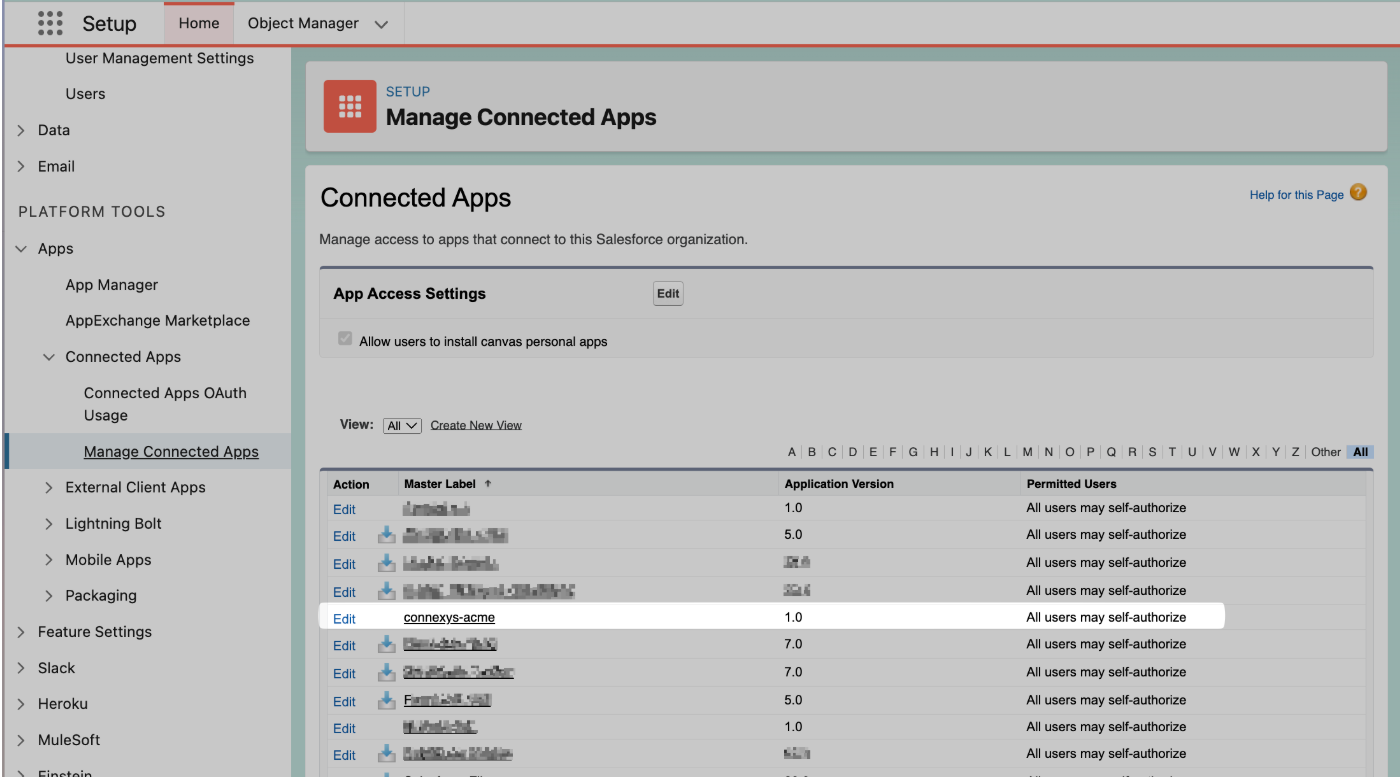Open the View dropdown set to All
Viewport: 1400px width, 780px height.
point(402,425)
